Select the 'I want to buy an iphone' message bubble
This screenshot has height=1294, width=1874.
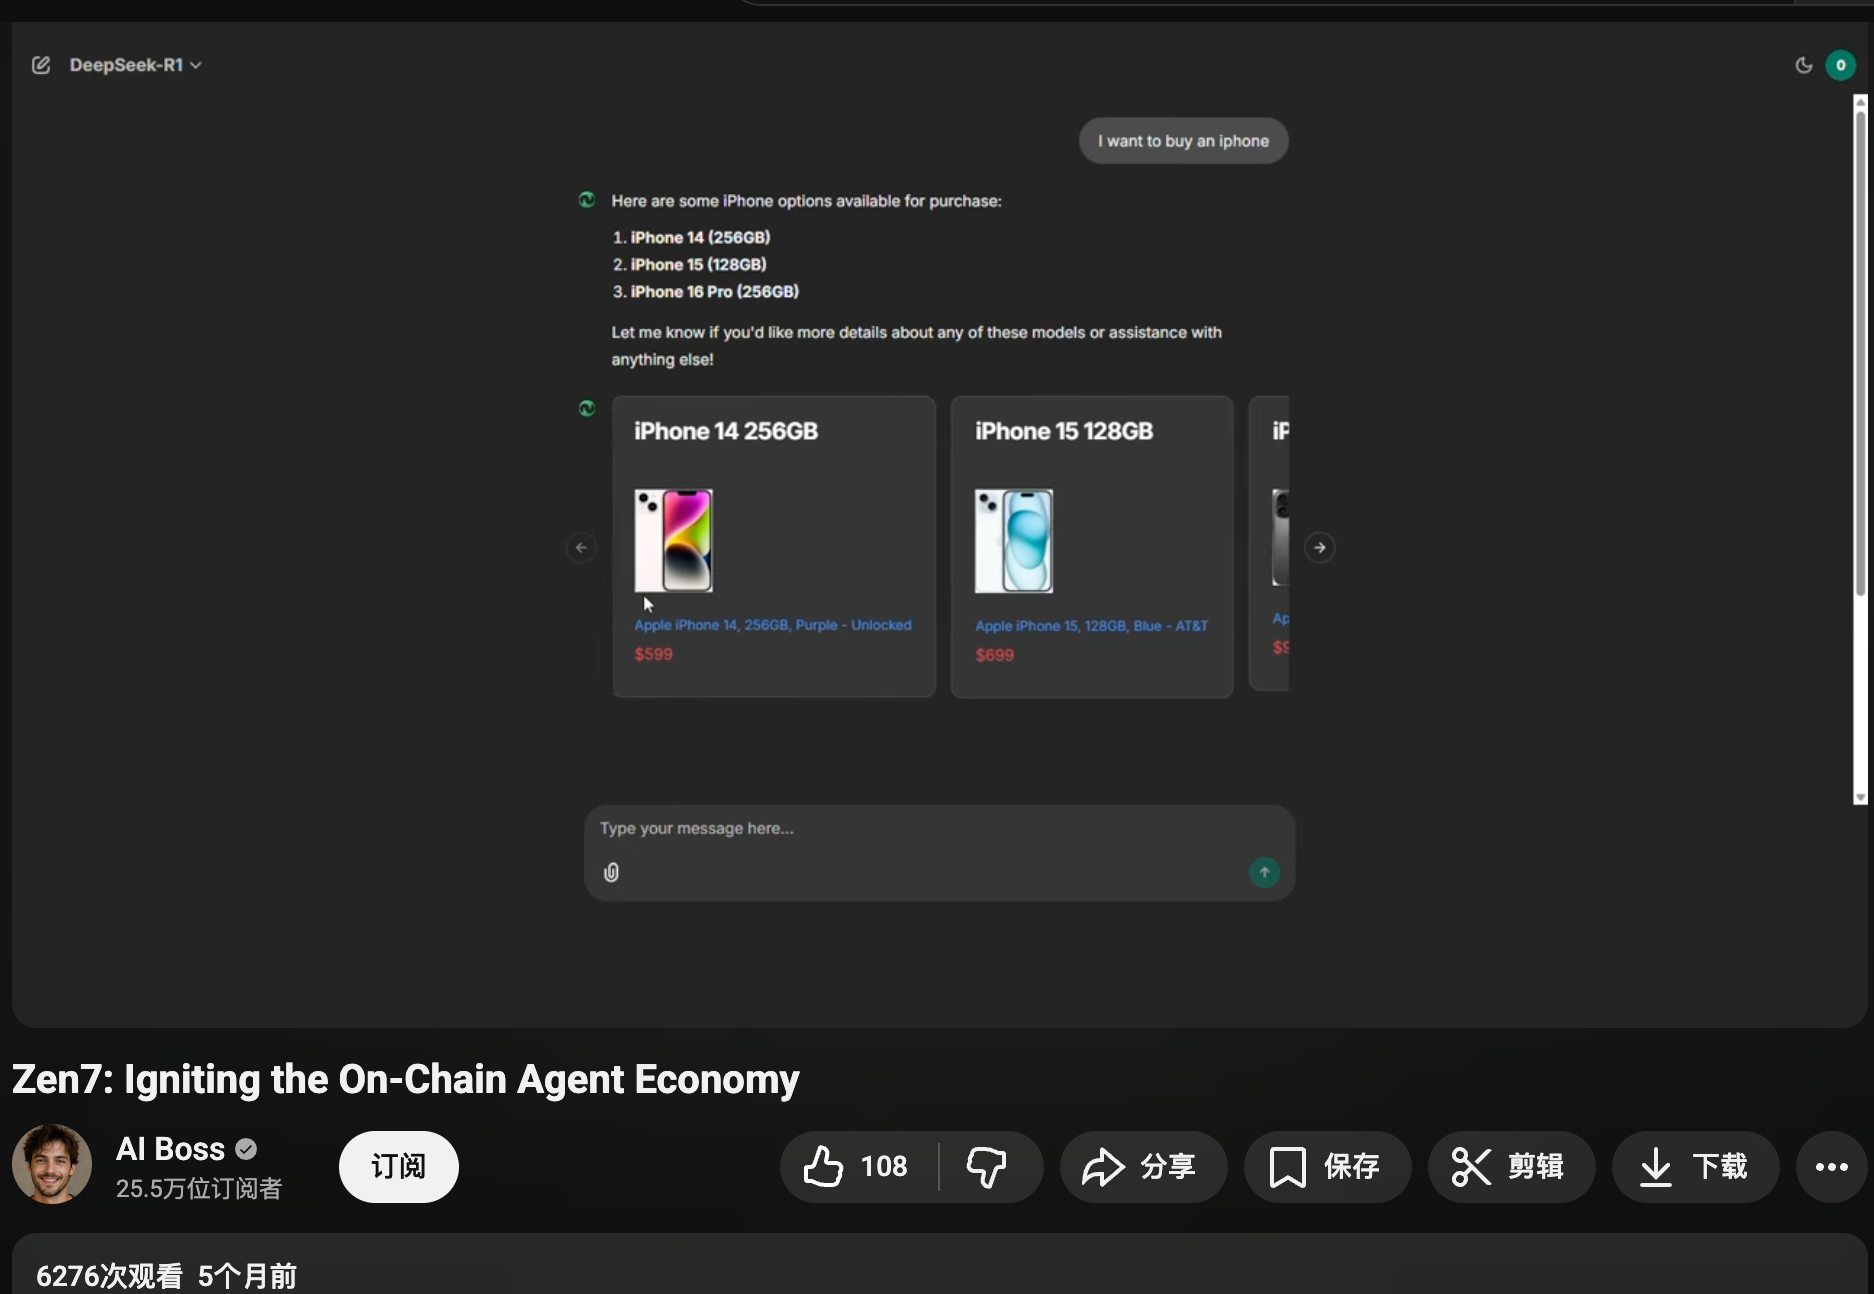pos(1183,141)
